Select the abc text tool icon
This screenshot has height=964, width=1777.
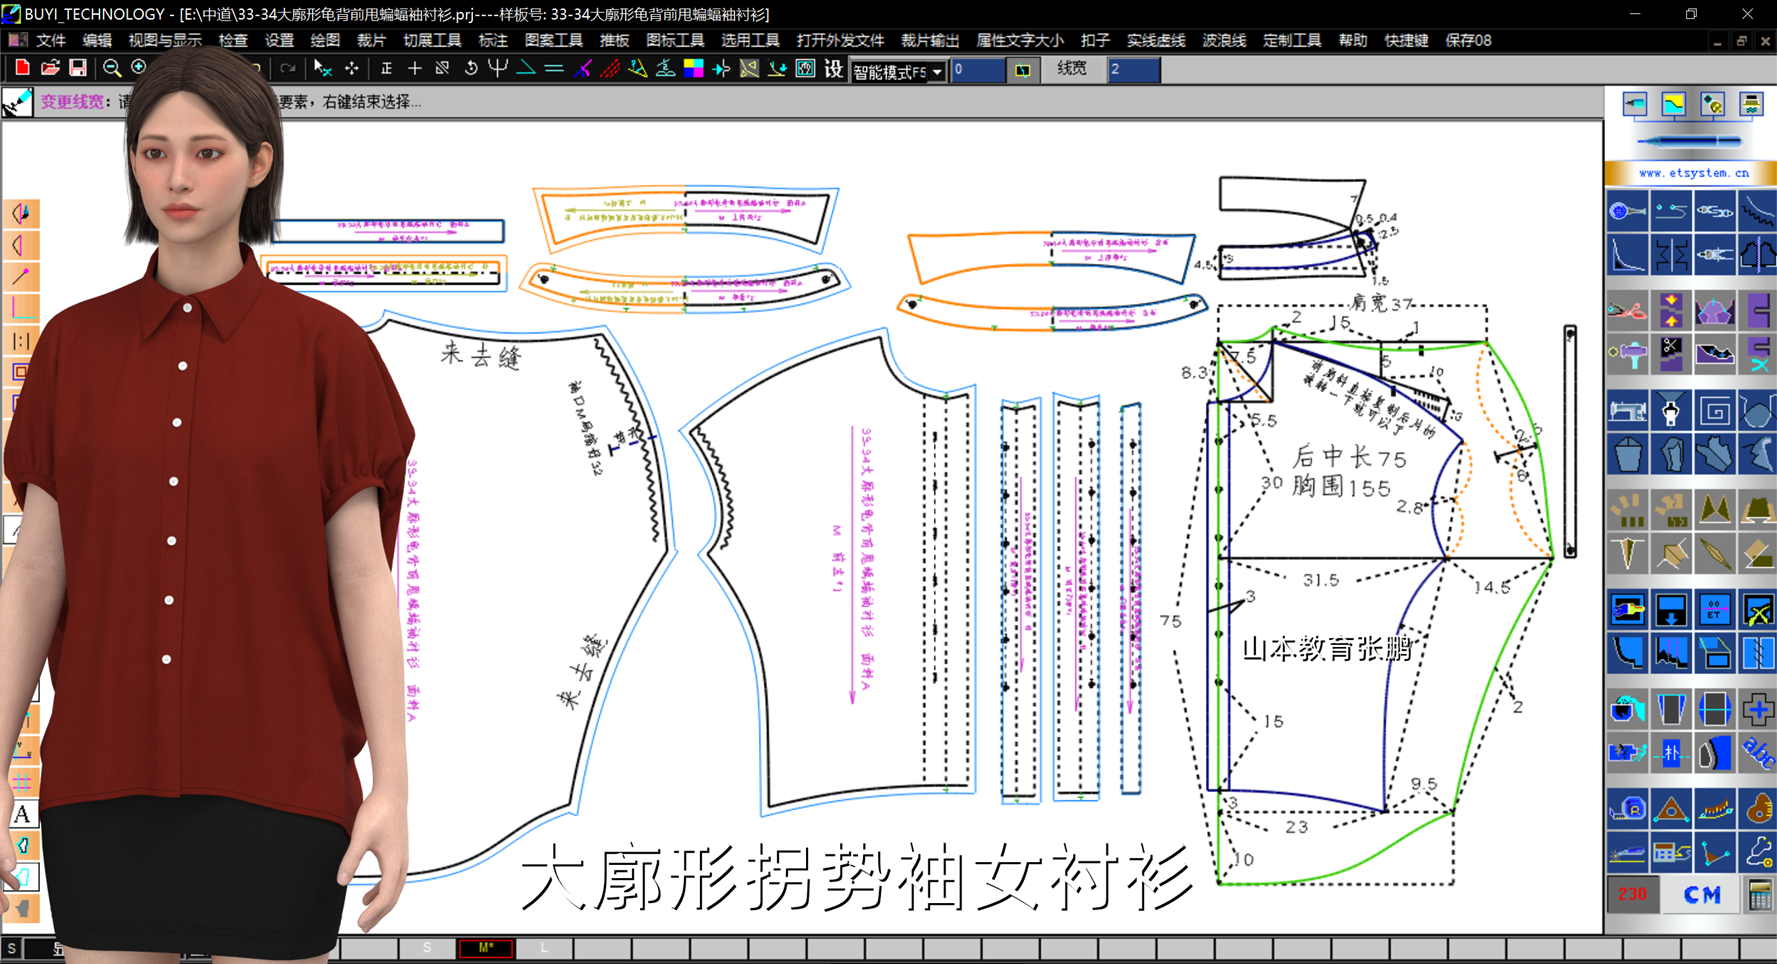point(1758,752)
